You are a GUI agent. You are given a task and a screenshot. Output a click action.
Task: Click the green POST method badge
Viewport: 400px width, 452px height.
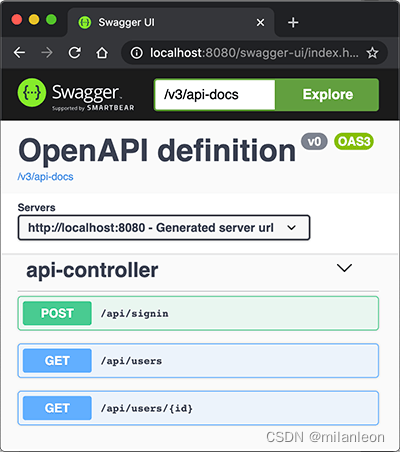[57, 313]
